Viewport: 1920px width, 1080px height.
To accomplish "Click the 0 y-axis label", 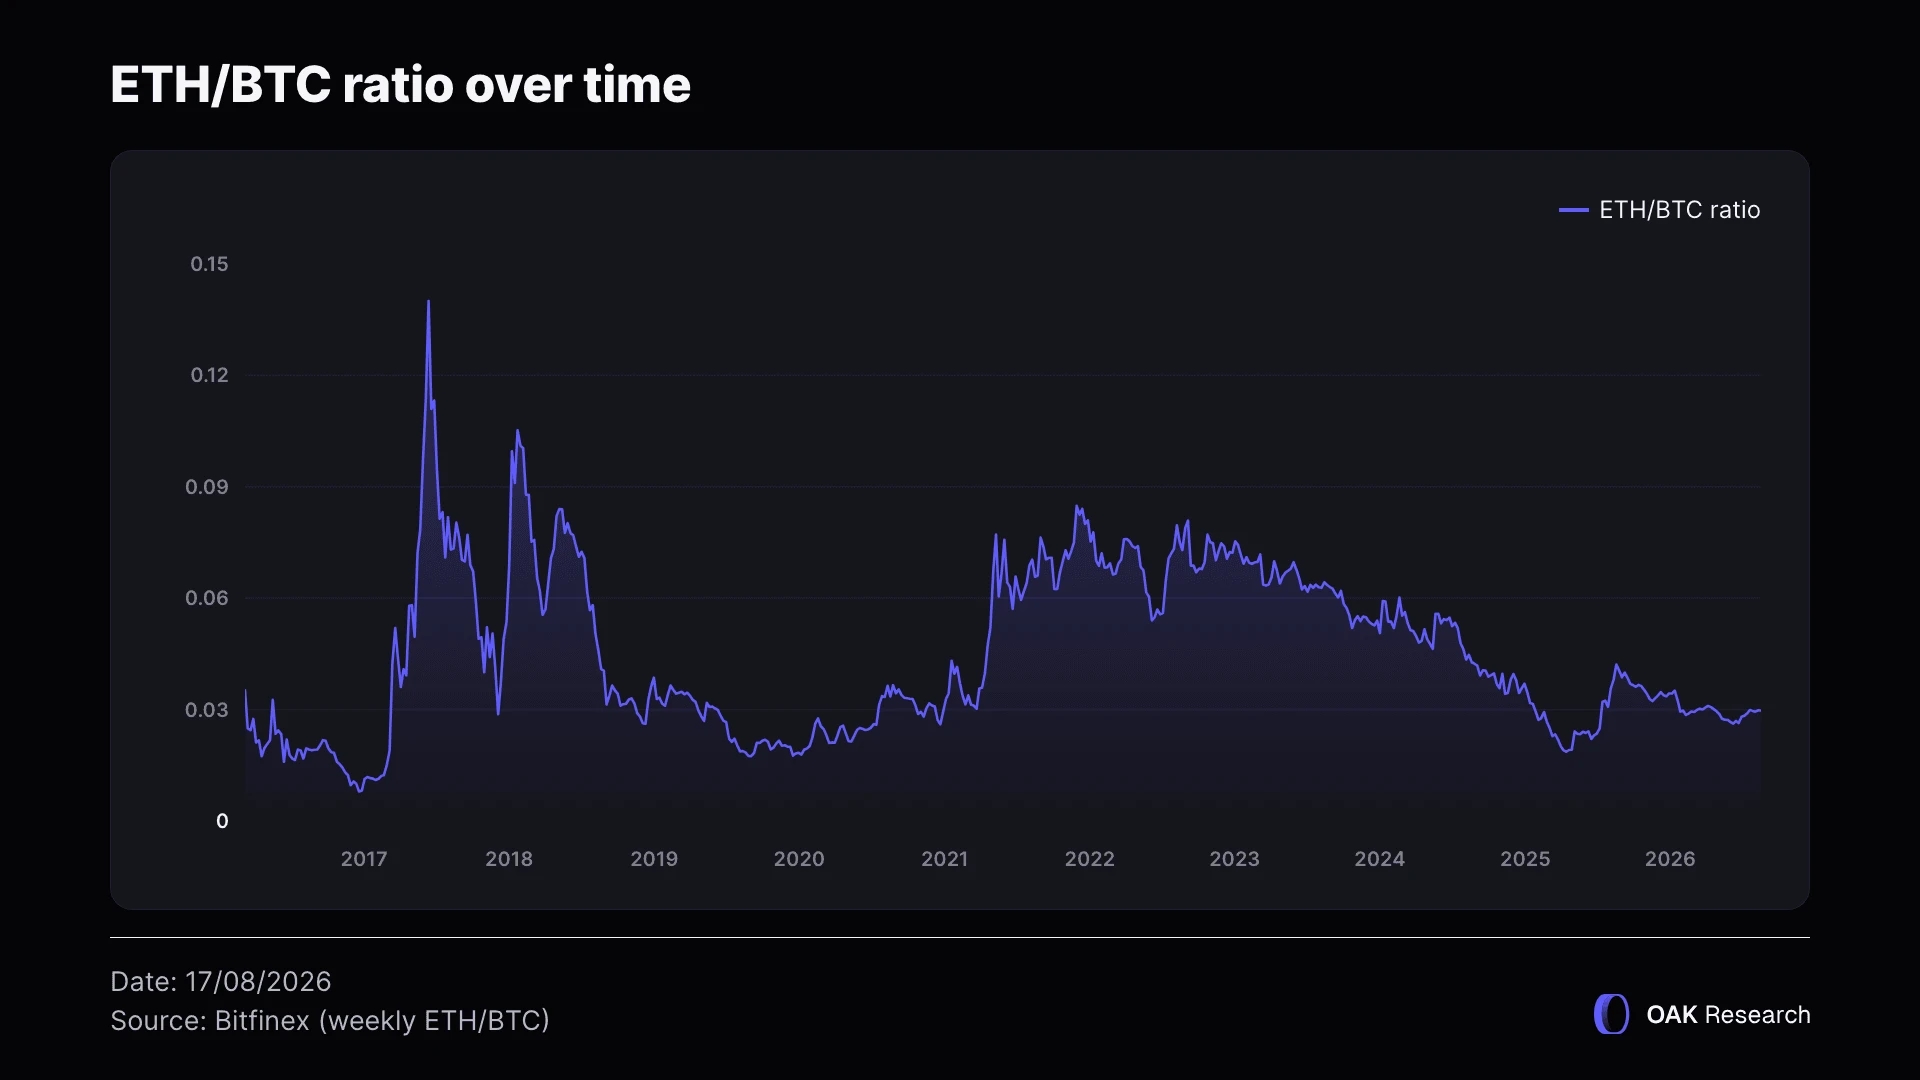I will click(222, 821).
